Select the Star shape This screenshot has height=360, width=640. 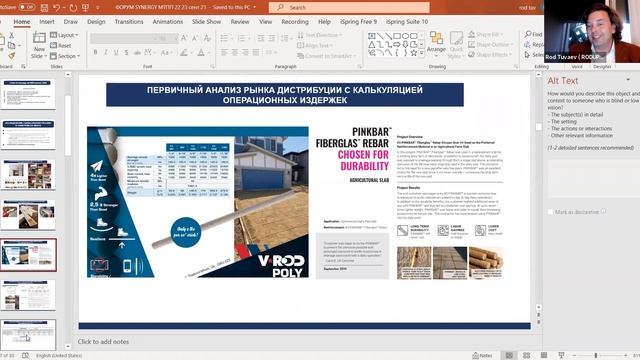(x=413, y=53)
